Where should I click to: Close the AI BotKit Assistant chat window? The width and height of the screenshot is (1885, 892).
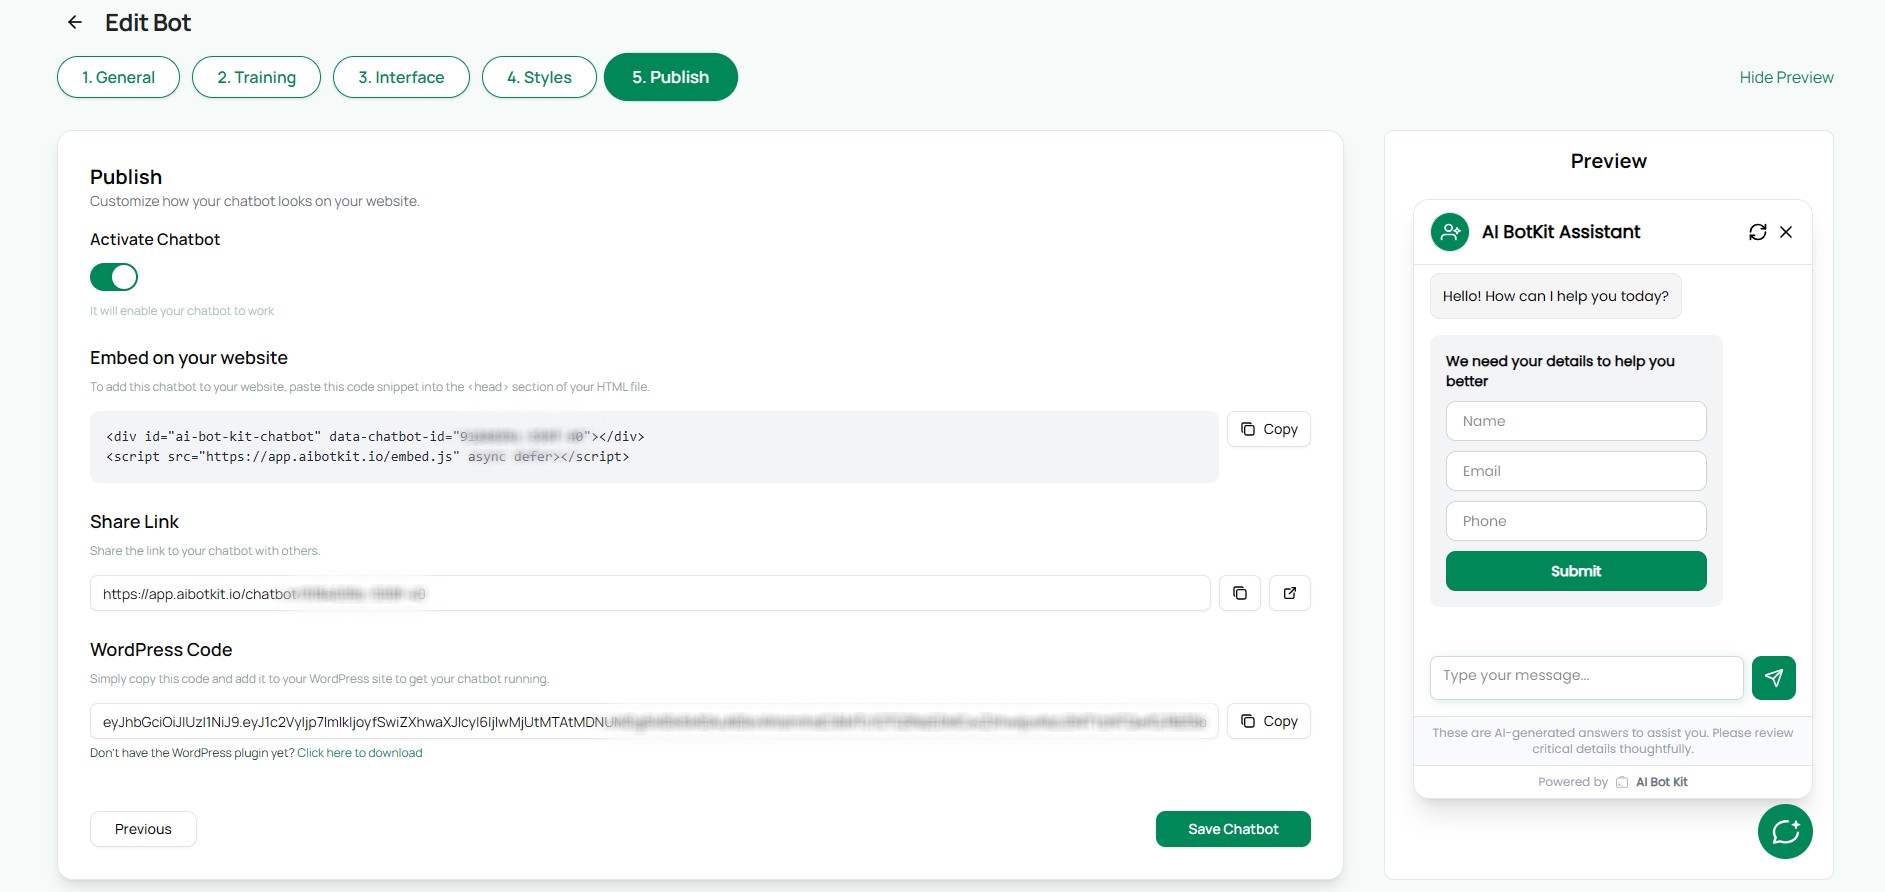coord(1786,232)
